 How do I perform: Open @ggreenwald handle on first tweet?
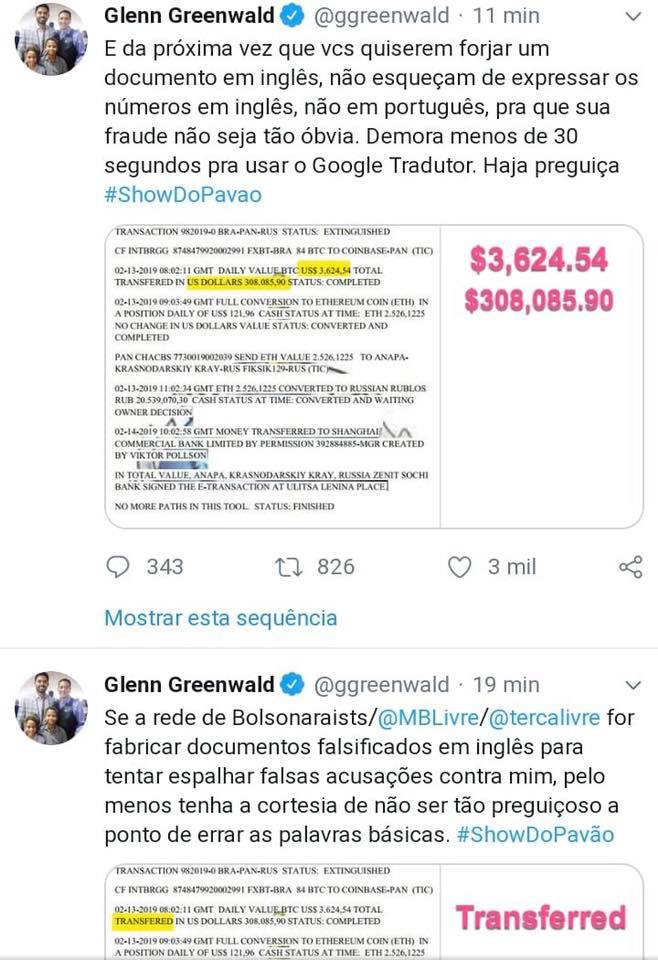(x=381, y=15)
